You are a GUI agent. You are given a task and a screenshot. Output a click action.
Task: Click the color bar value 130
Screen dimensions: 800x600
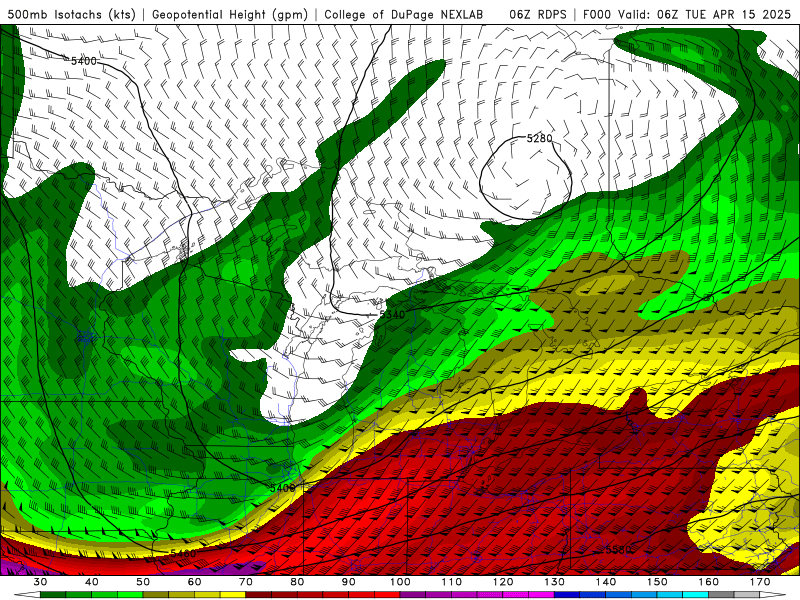(554, 582)
